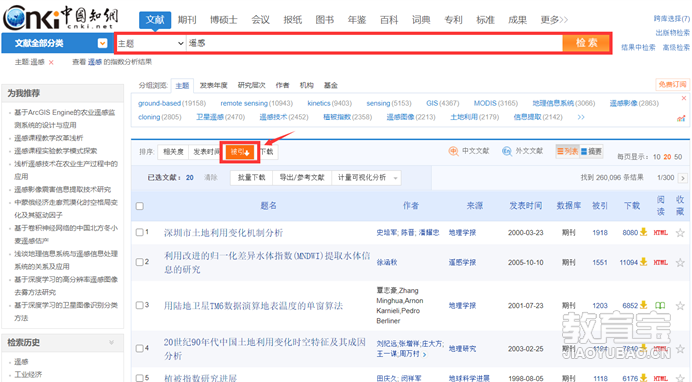Remove the 主题:遥感 filter with red X
The image size is (692, 382).
(51, 62)
